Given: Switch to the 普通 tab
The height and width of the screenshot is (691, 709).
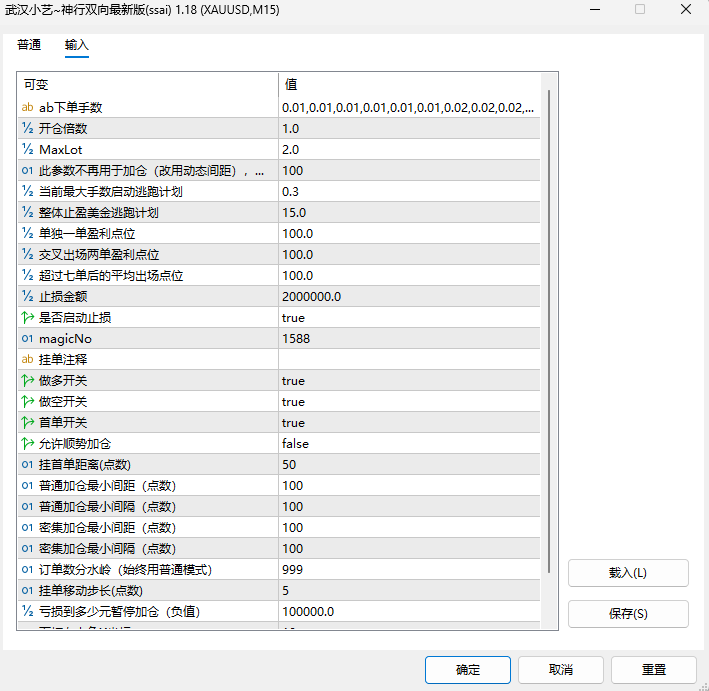Looking at the screenshot, I should click(29, 45).
